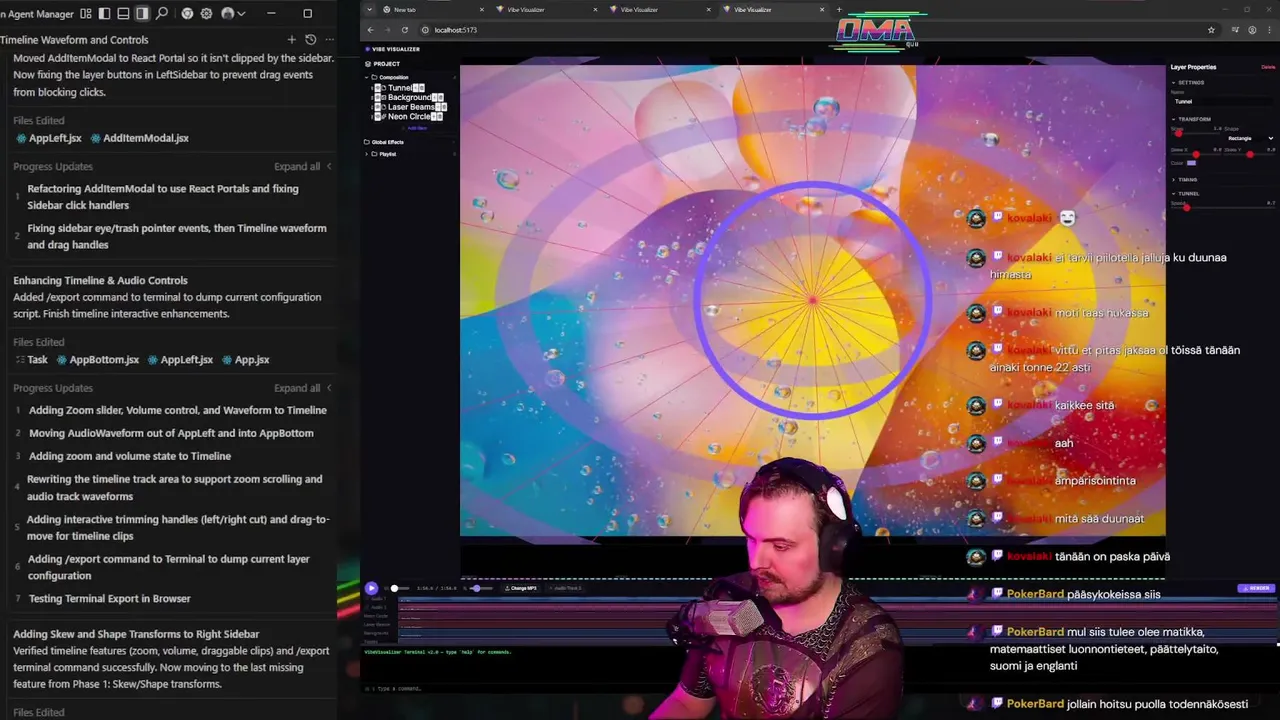This screenshot has height=720, width=1280.
Task: Toggle the primary sidebar in Agent Manager
Action: pyautogui.click(x=105, y=13)
